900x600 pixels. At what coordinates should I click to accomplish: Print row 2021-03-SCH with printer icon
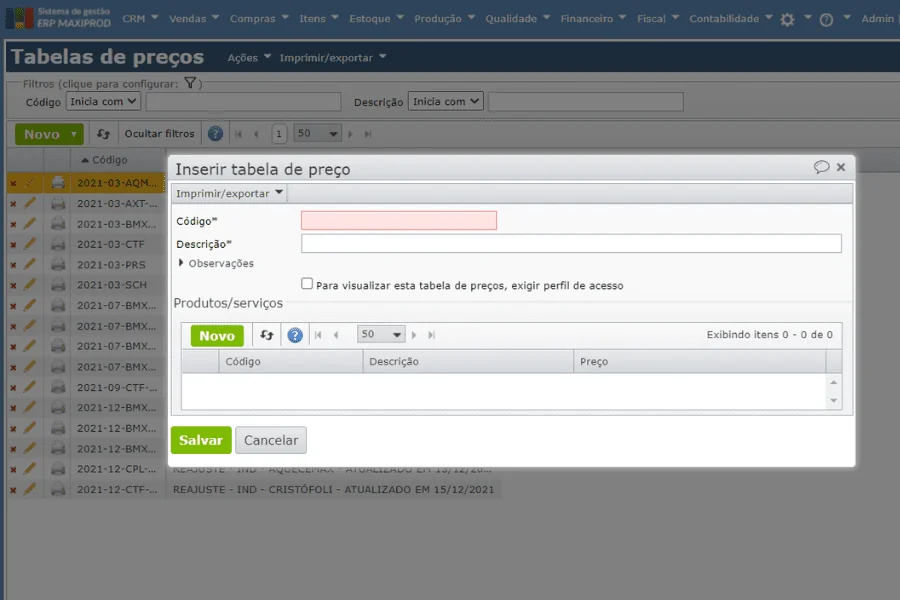point(58,285)
